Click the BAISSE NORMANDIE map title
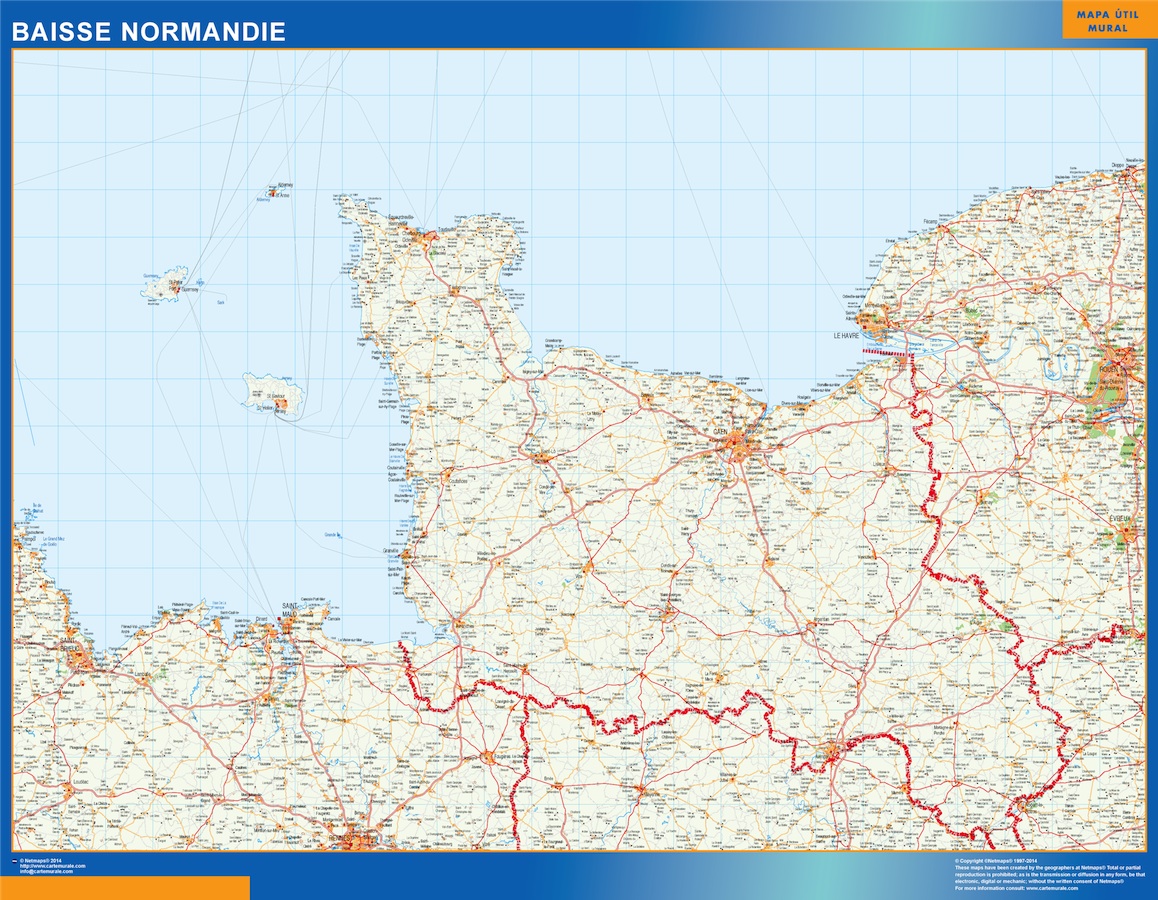The image size is (1158, 900). coord(149,32)
